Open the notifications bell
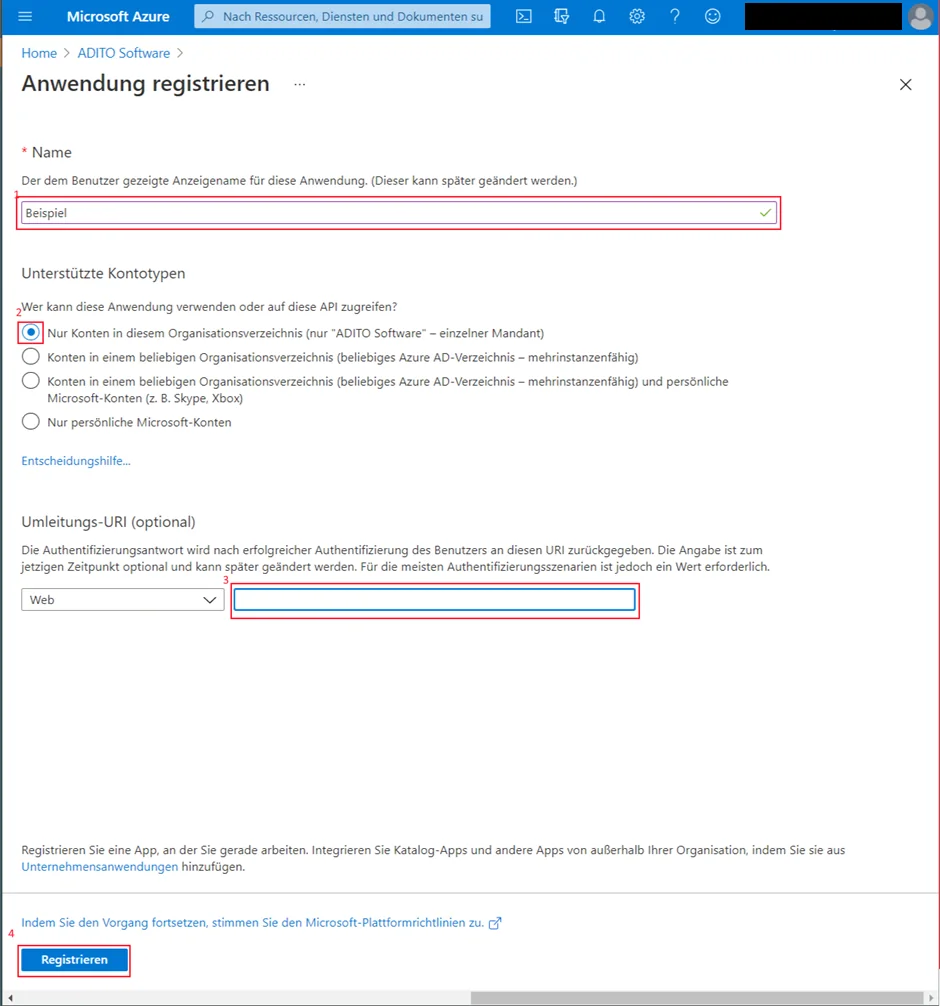Viewport: 940px width, 1006px height. [599, 16]
